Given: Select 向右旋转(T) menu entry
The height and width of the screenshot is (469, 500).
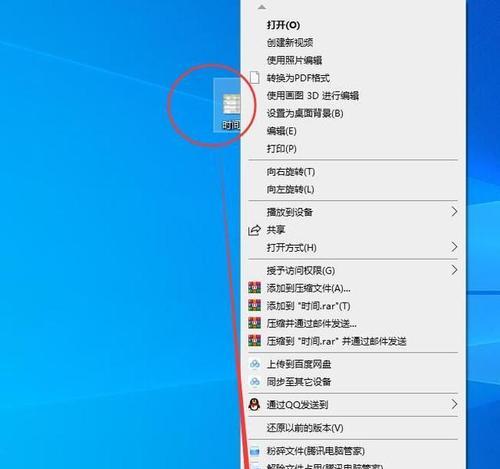Looking at the screenshot, I should click(x=291, y=172).
